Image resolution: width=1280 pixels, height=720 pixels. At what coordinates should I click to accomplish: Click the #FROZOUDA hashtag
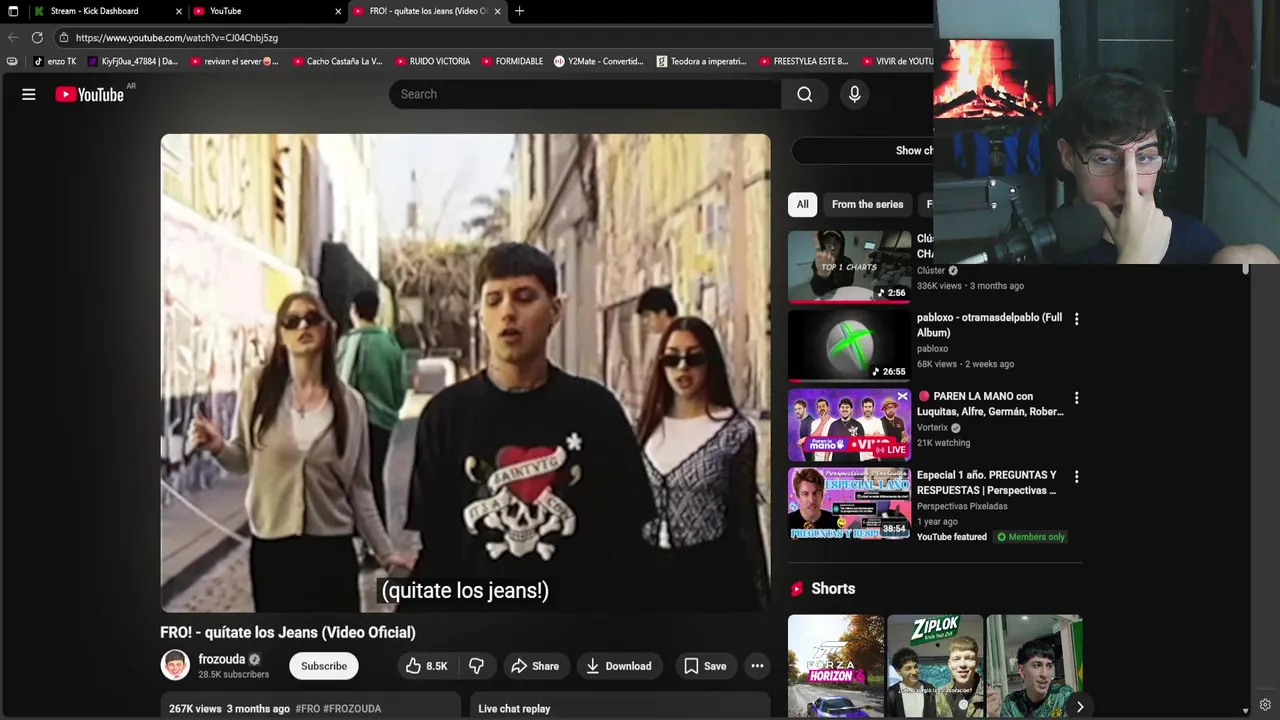coord(352,708)
